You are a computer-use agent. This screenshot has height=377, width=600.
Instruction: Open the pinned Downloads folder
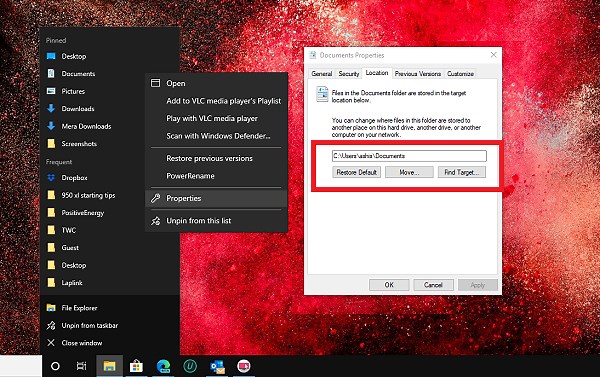pos(110,109)
